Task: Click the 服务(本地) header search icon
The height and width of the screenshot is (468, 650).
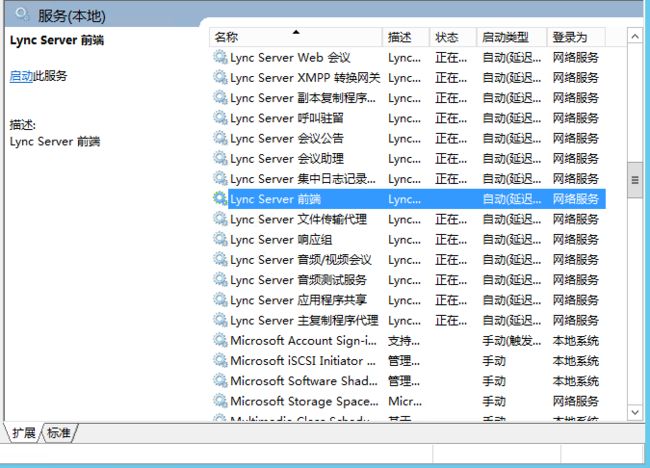Action: (x=22, y=15)
